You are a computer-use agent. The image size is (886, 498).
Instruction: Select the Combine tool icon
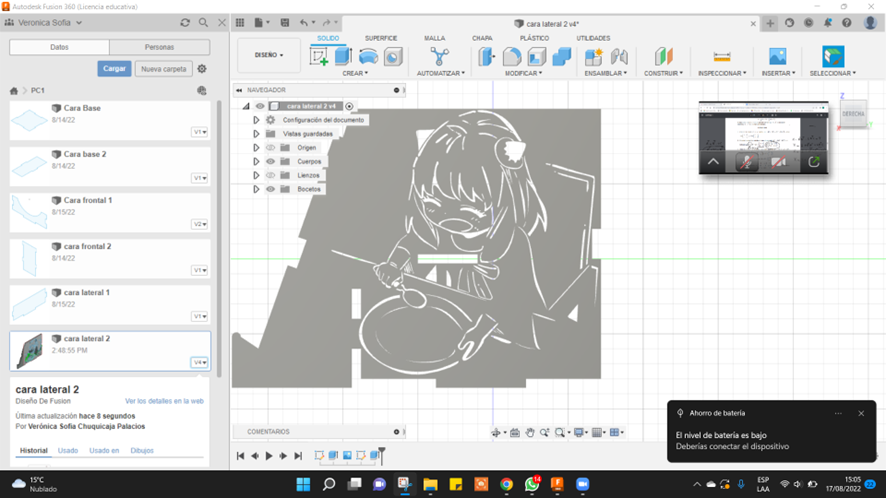coord(562,57)
